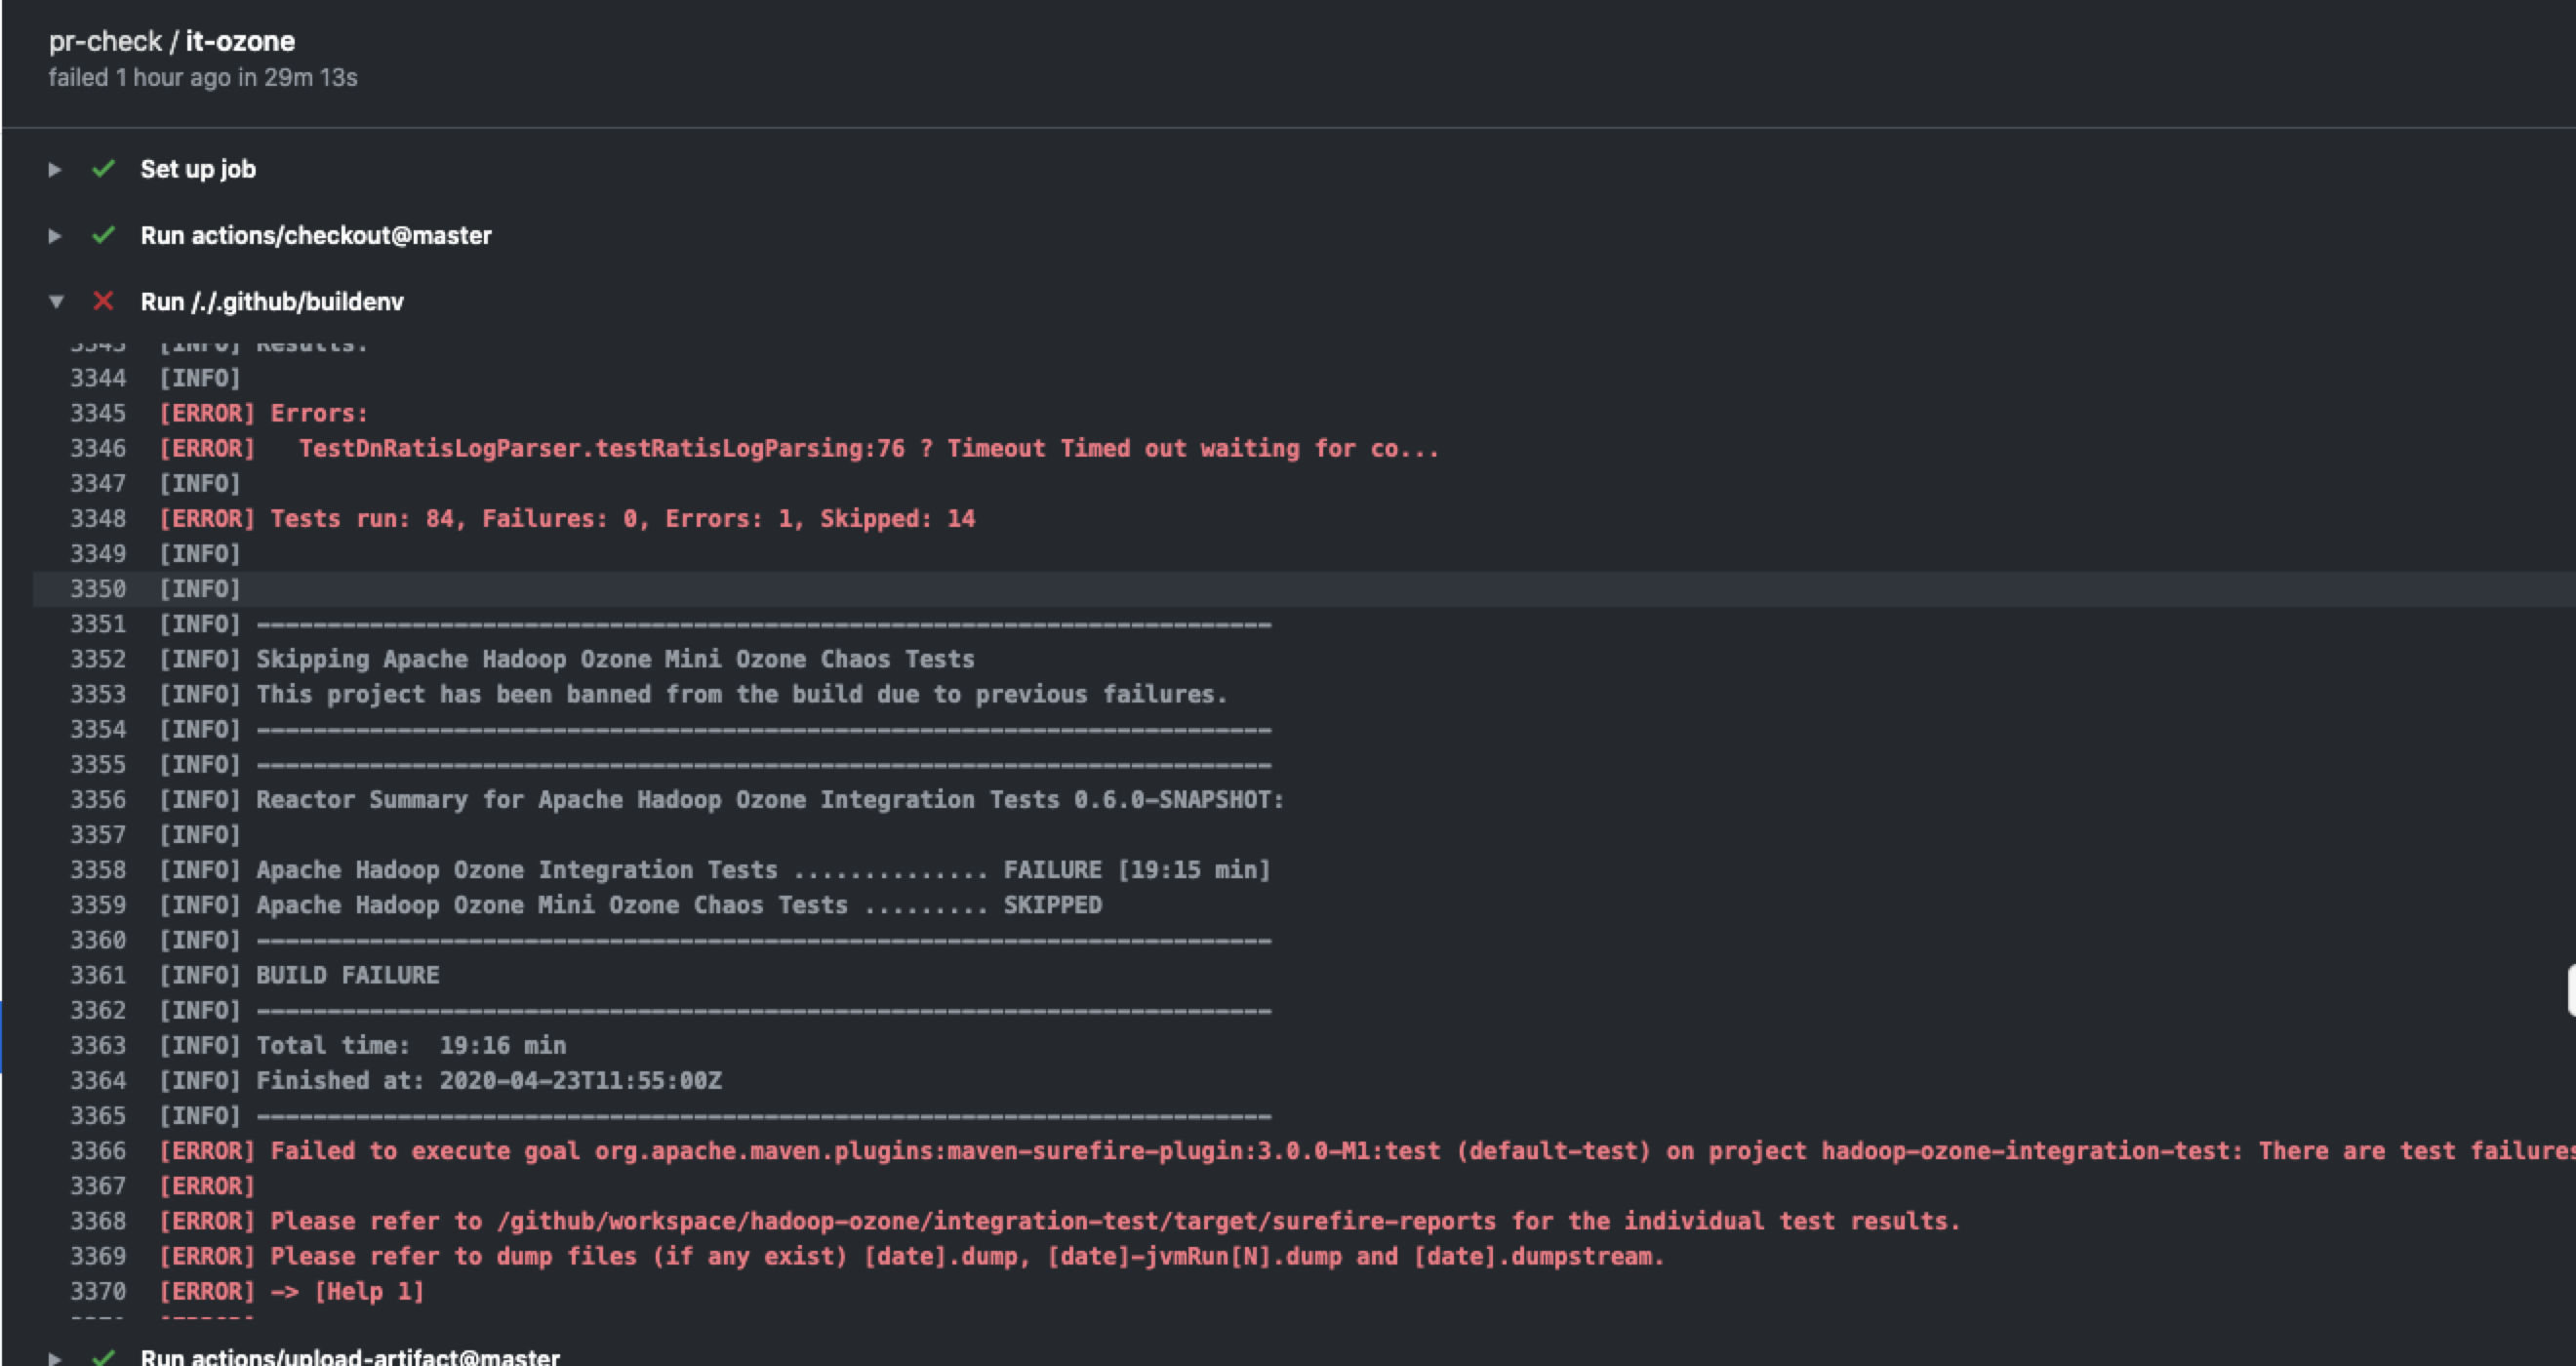This screenshot has height=1366, width=2576.
Task: Click the Run actions/checkout@master step title
Action: pyautogui.click(x=316, y=235)
